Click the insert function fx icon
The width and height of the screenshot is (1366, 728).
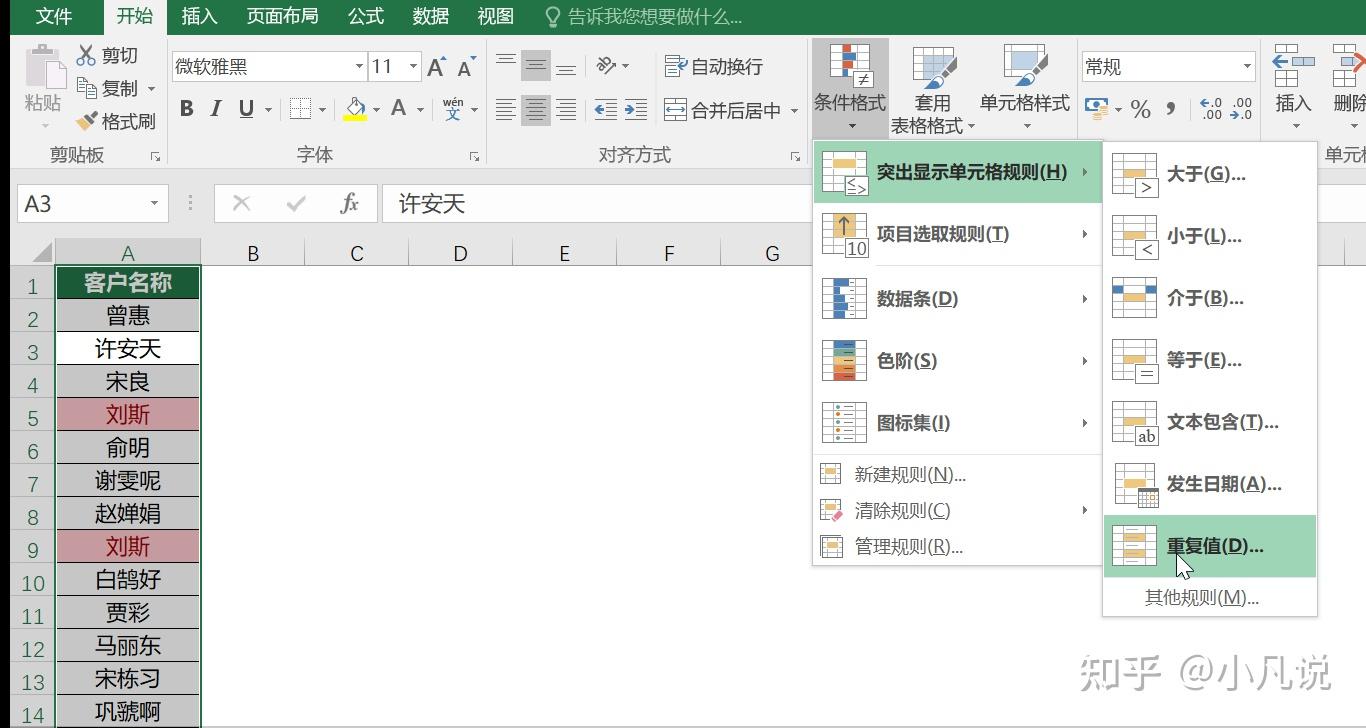click(349, 204)
